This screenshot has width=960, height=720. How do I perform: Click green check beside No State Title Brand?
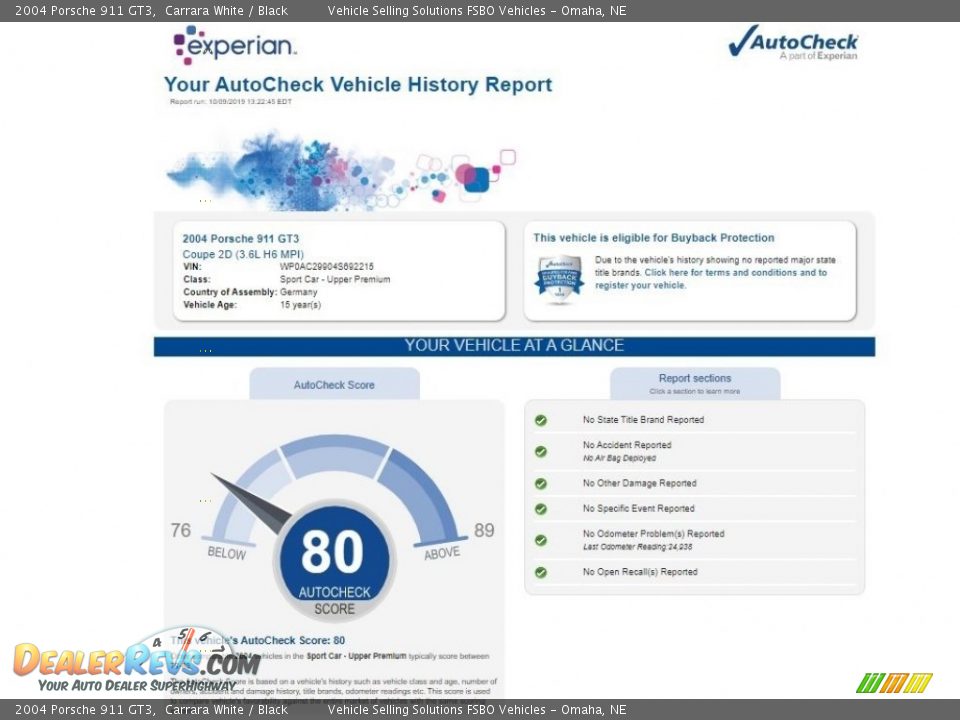tap(541, 420)
